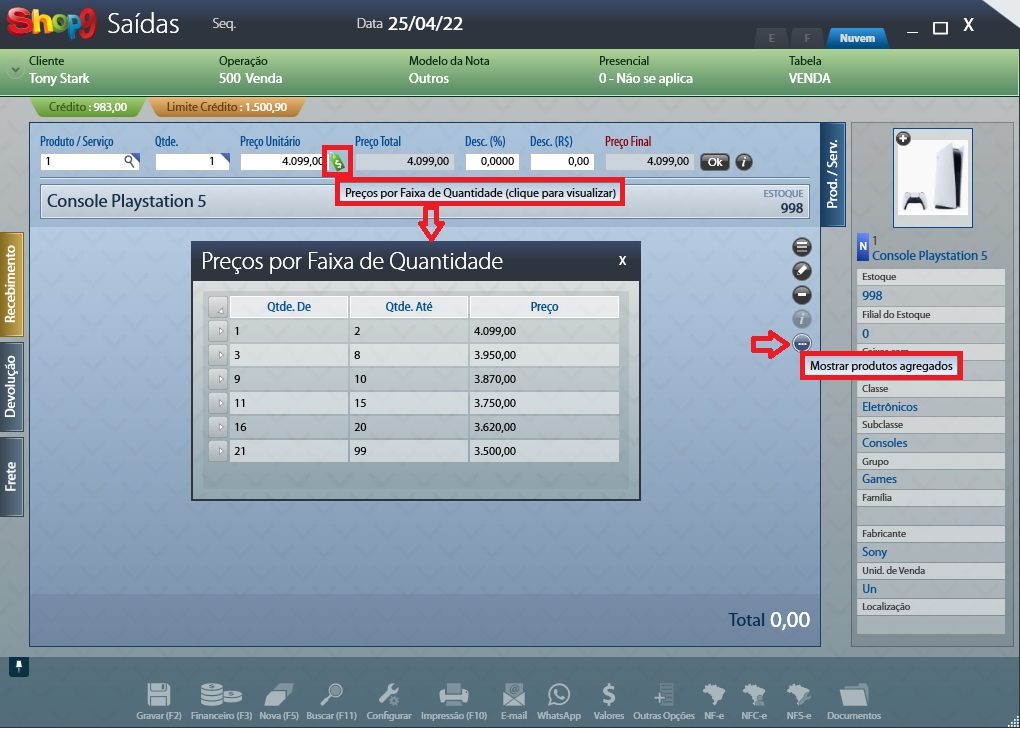Click the product search magnifier icon
Viewport: 1020px width, 730px height.
pyautogui.click(x=130, y=161)
